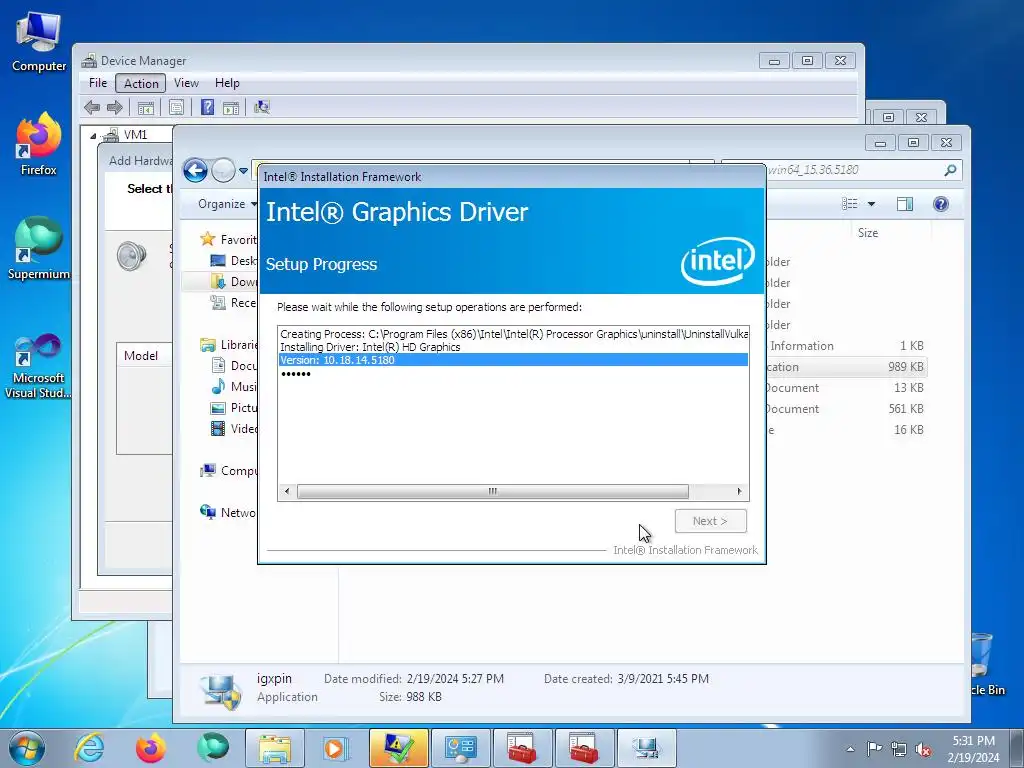Viewport: 1024px width, 768px height.
Task: Open the recent locations dropdown arrow
Action: 243,171
